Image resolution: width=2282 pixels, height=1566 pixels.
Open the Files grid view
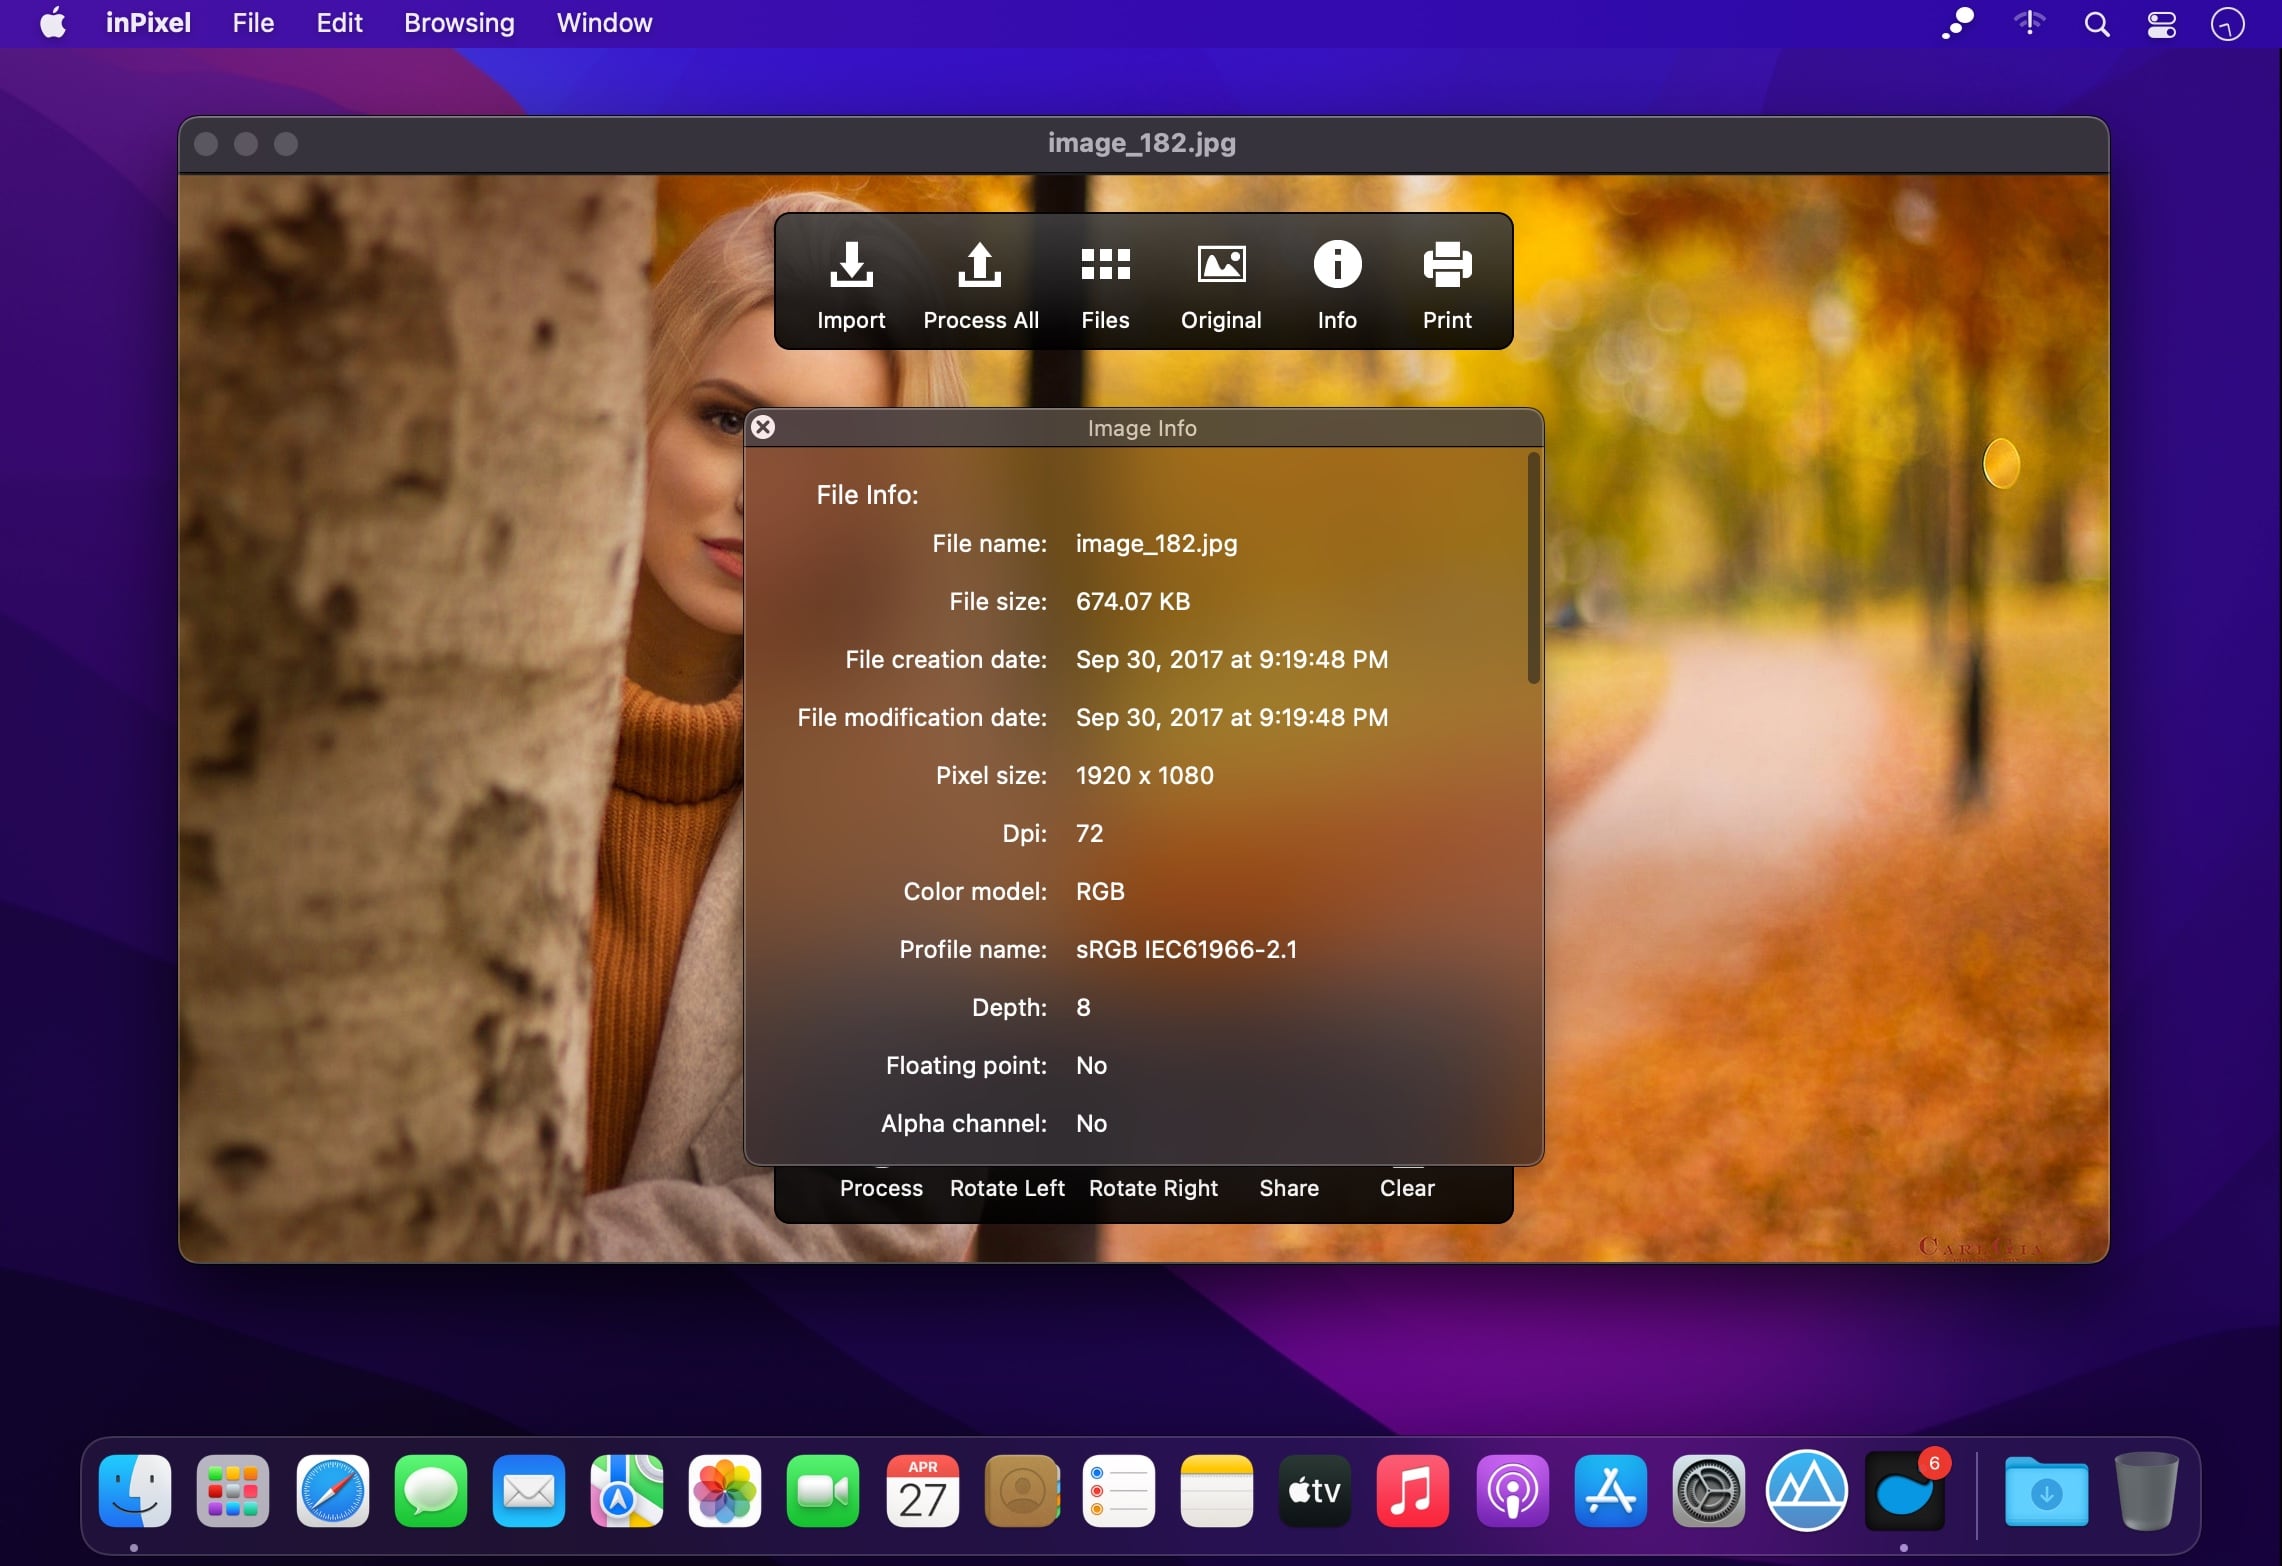click(x=1105, y=265)
